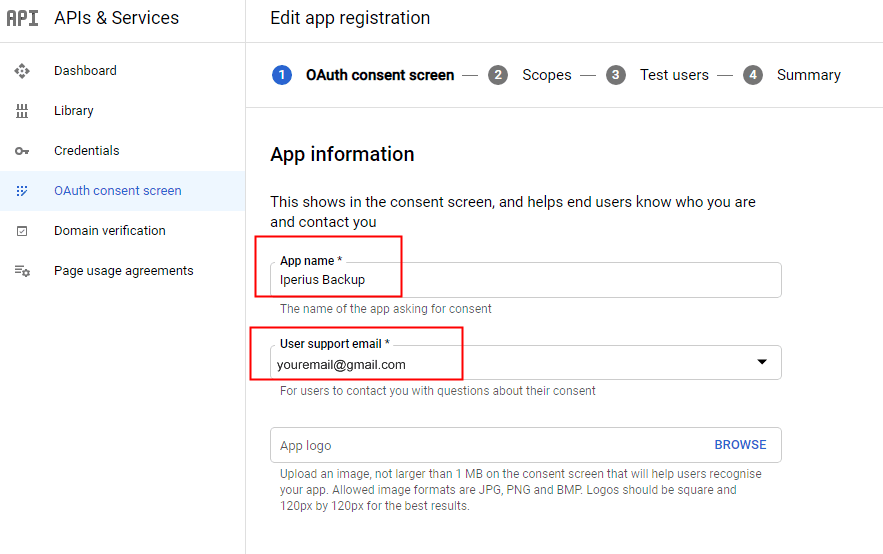
Task: Select step 4 circle for Summary
Action: (x=753, y=75)
